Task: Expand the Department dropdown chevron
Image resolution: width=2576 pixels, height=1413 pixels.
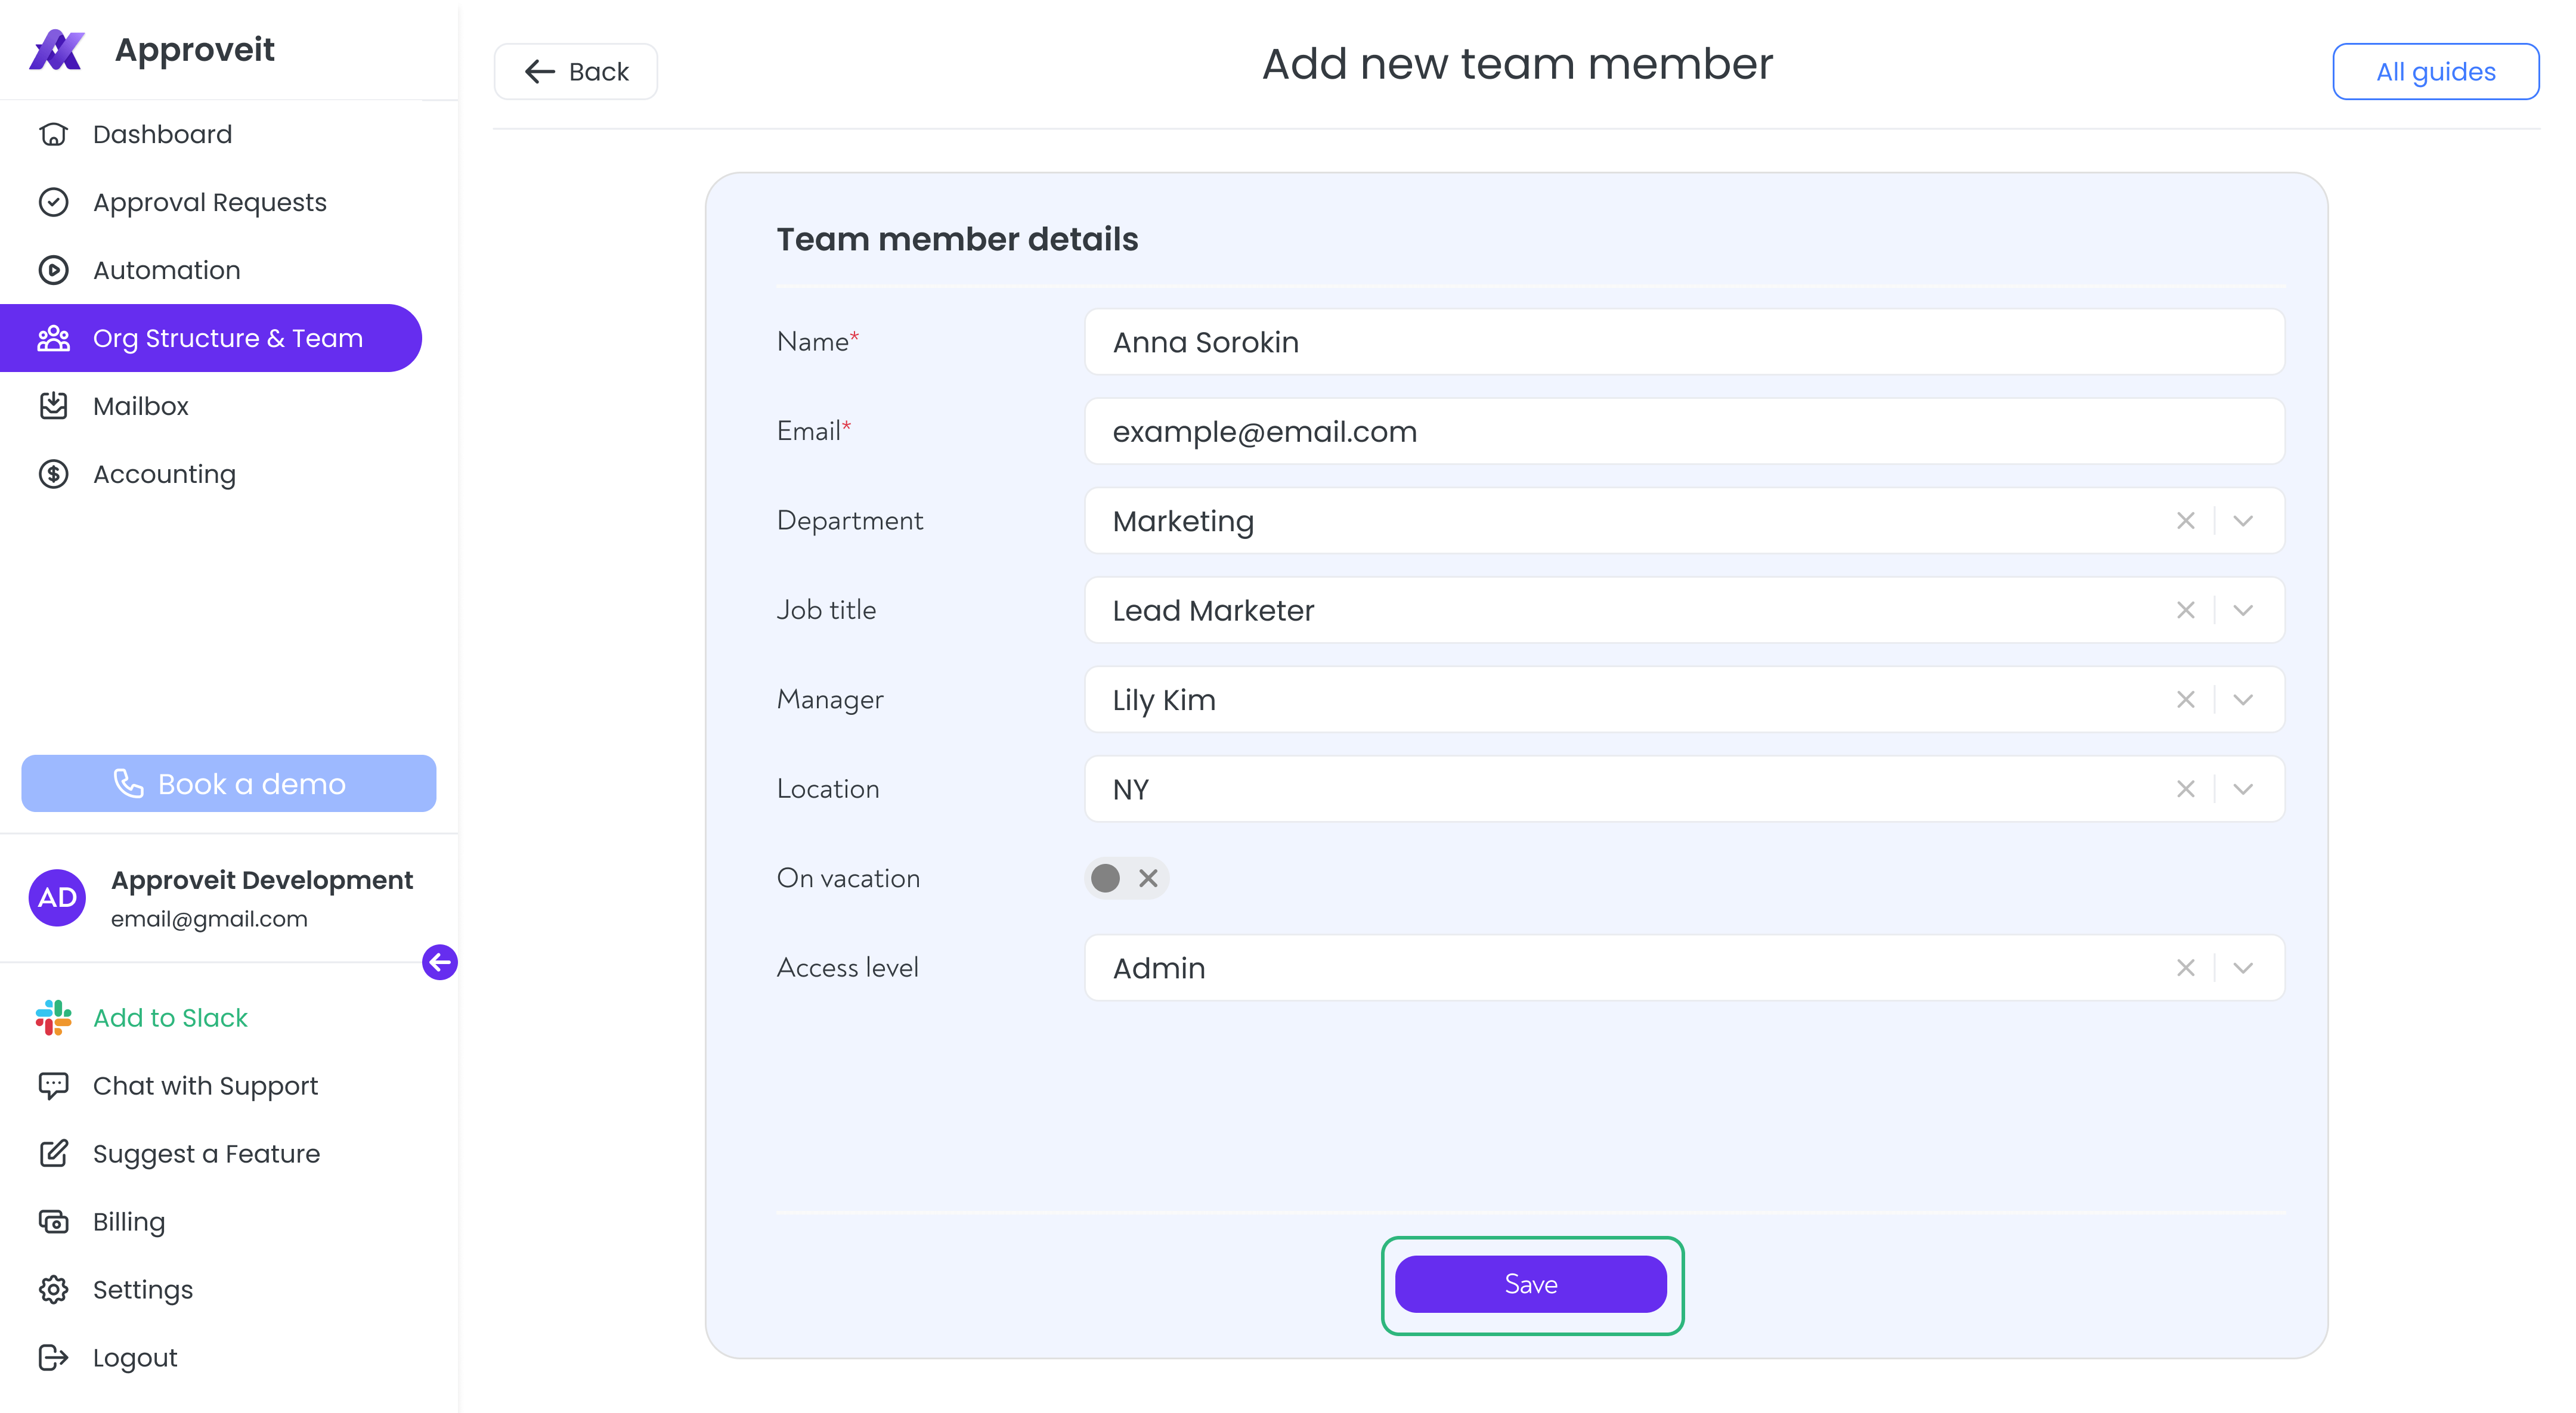Action: tap(2243, 521)
